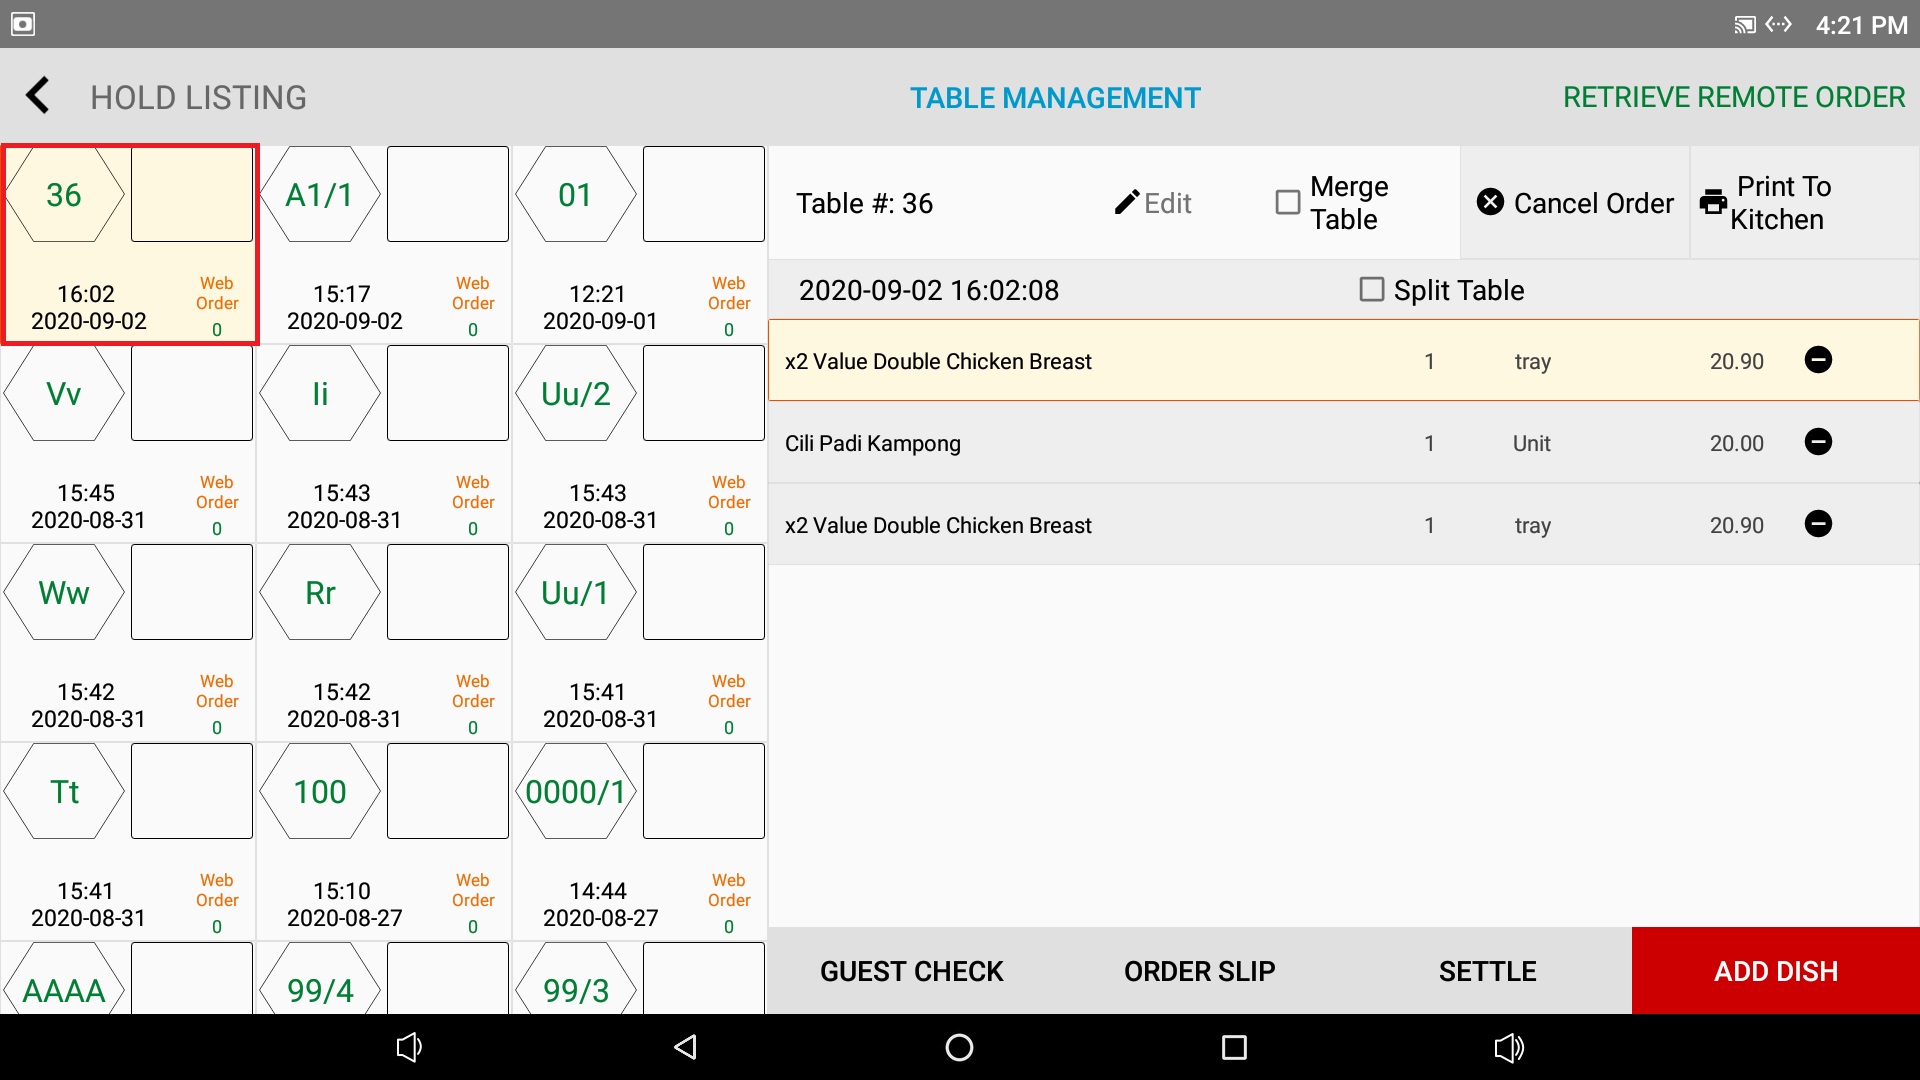Screen dimensions: 1920x1080
Task: Select held table Uu/2
Action: 576,394
